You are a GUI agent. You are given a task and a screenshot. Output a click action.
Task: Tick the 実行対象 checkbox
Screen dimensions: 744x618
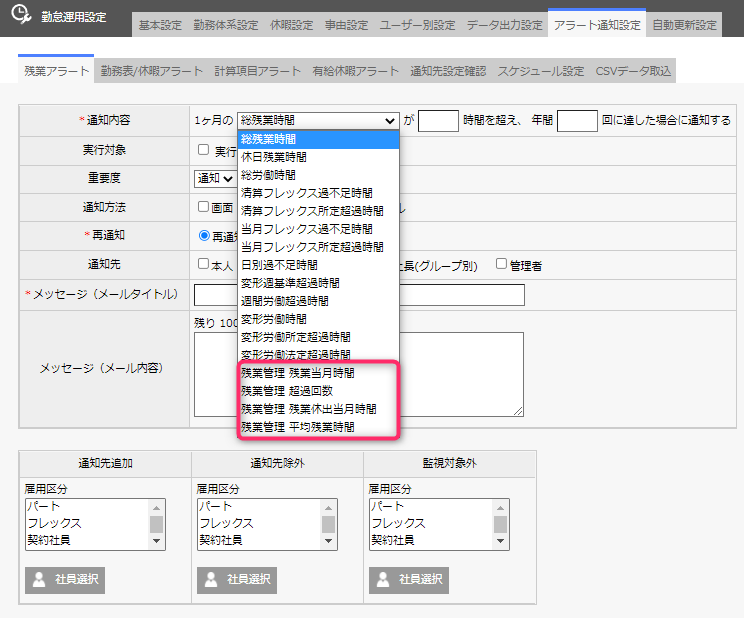click(204, 150)
